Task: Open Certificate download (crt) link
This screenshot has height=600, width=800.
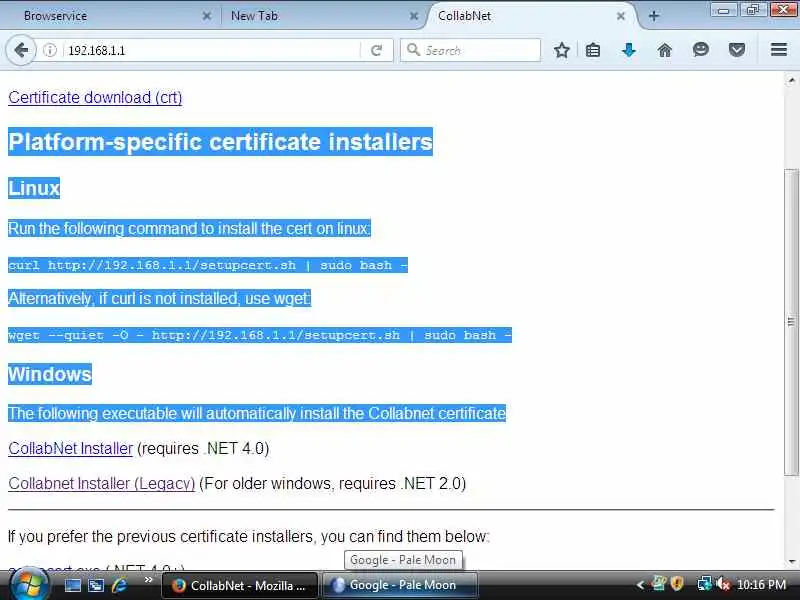Action: [95, 97]
